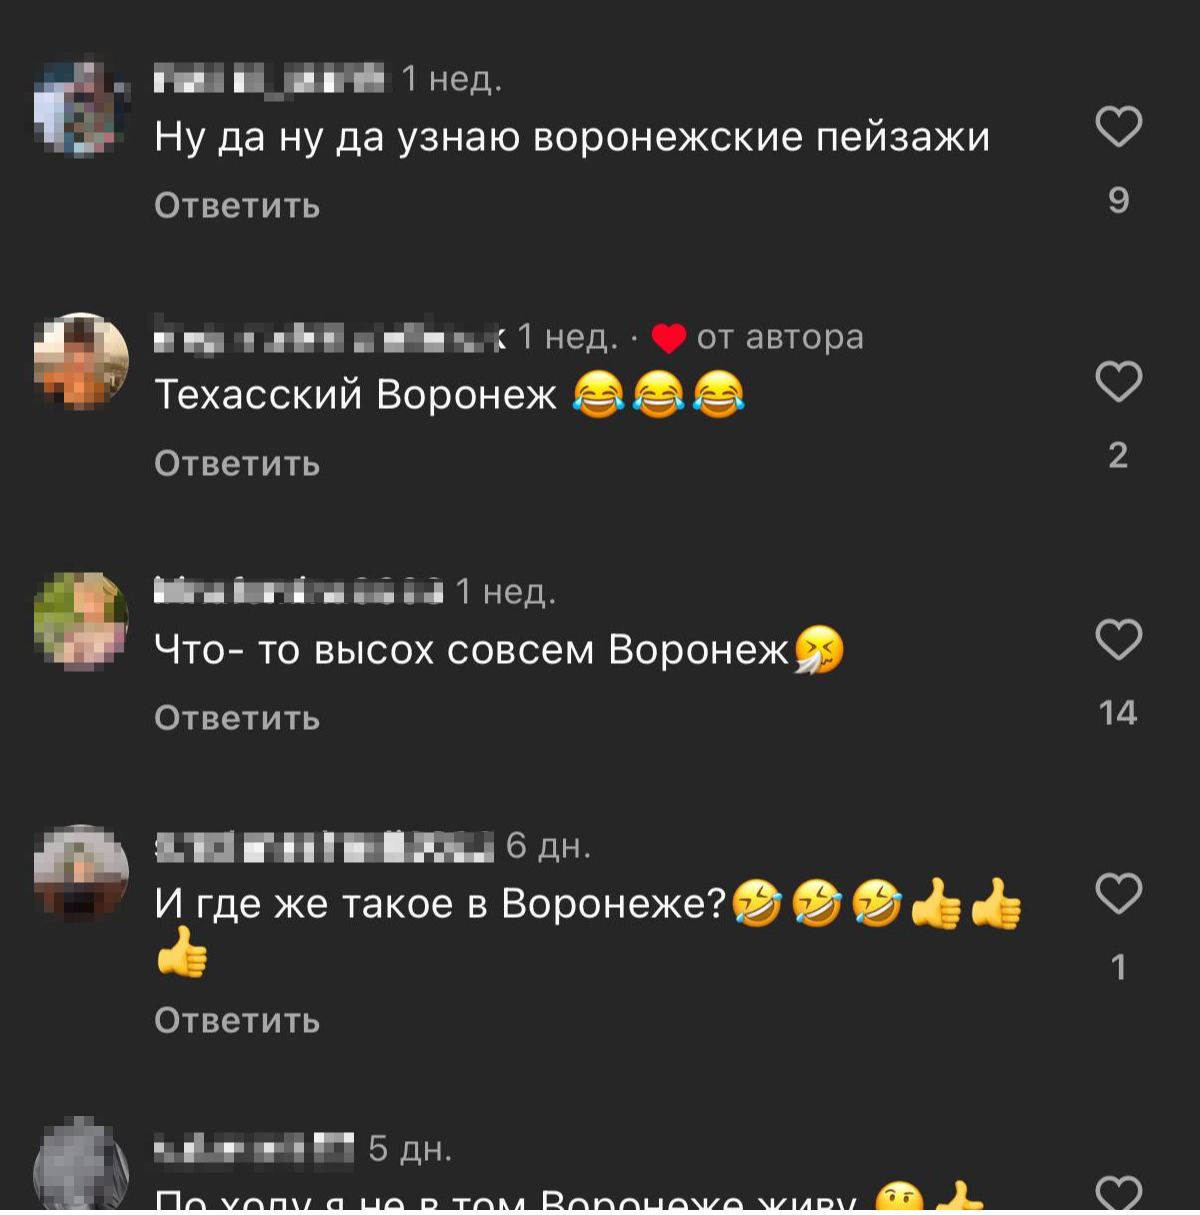Reply to 'Что- то высох' comment
This screenshot has height=1215, width=1200.
237,718
